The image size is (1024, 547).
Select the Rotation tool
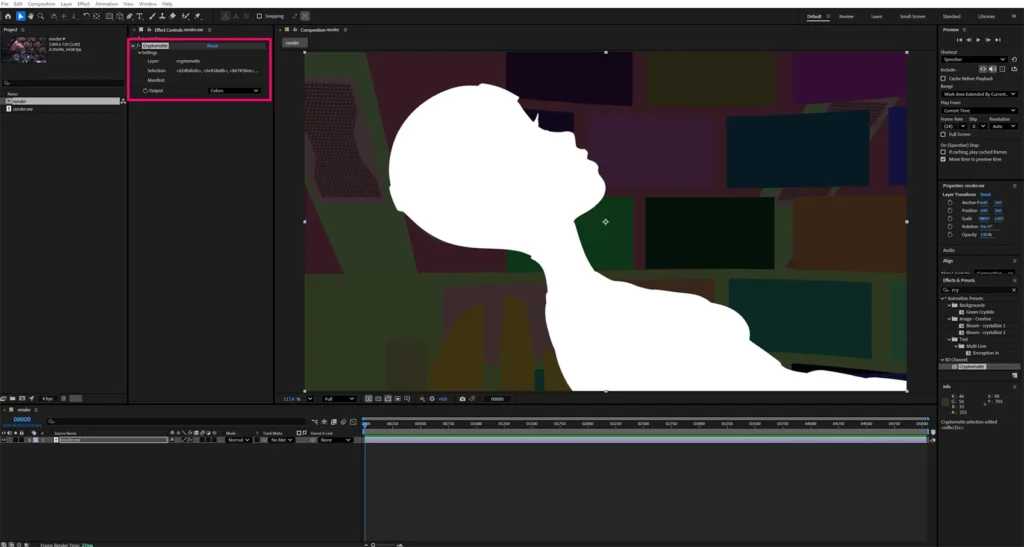pyautogui.click(x=86, y=16)
